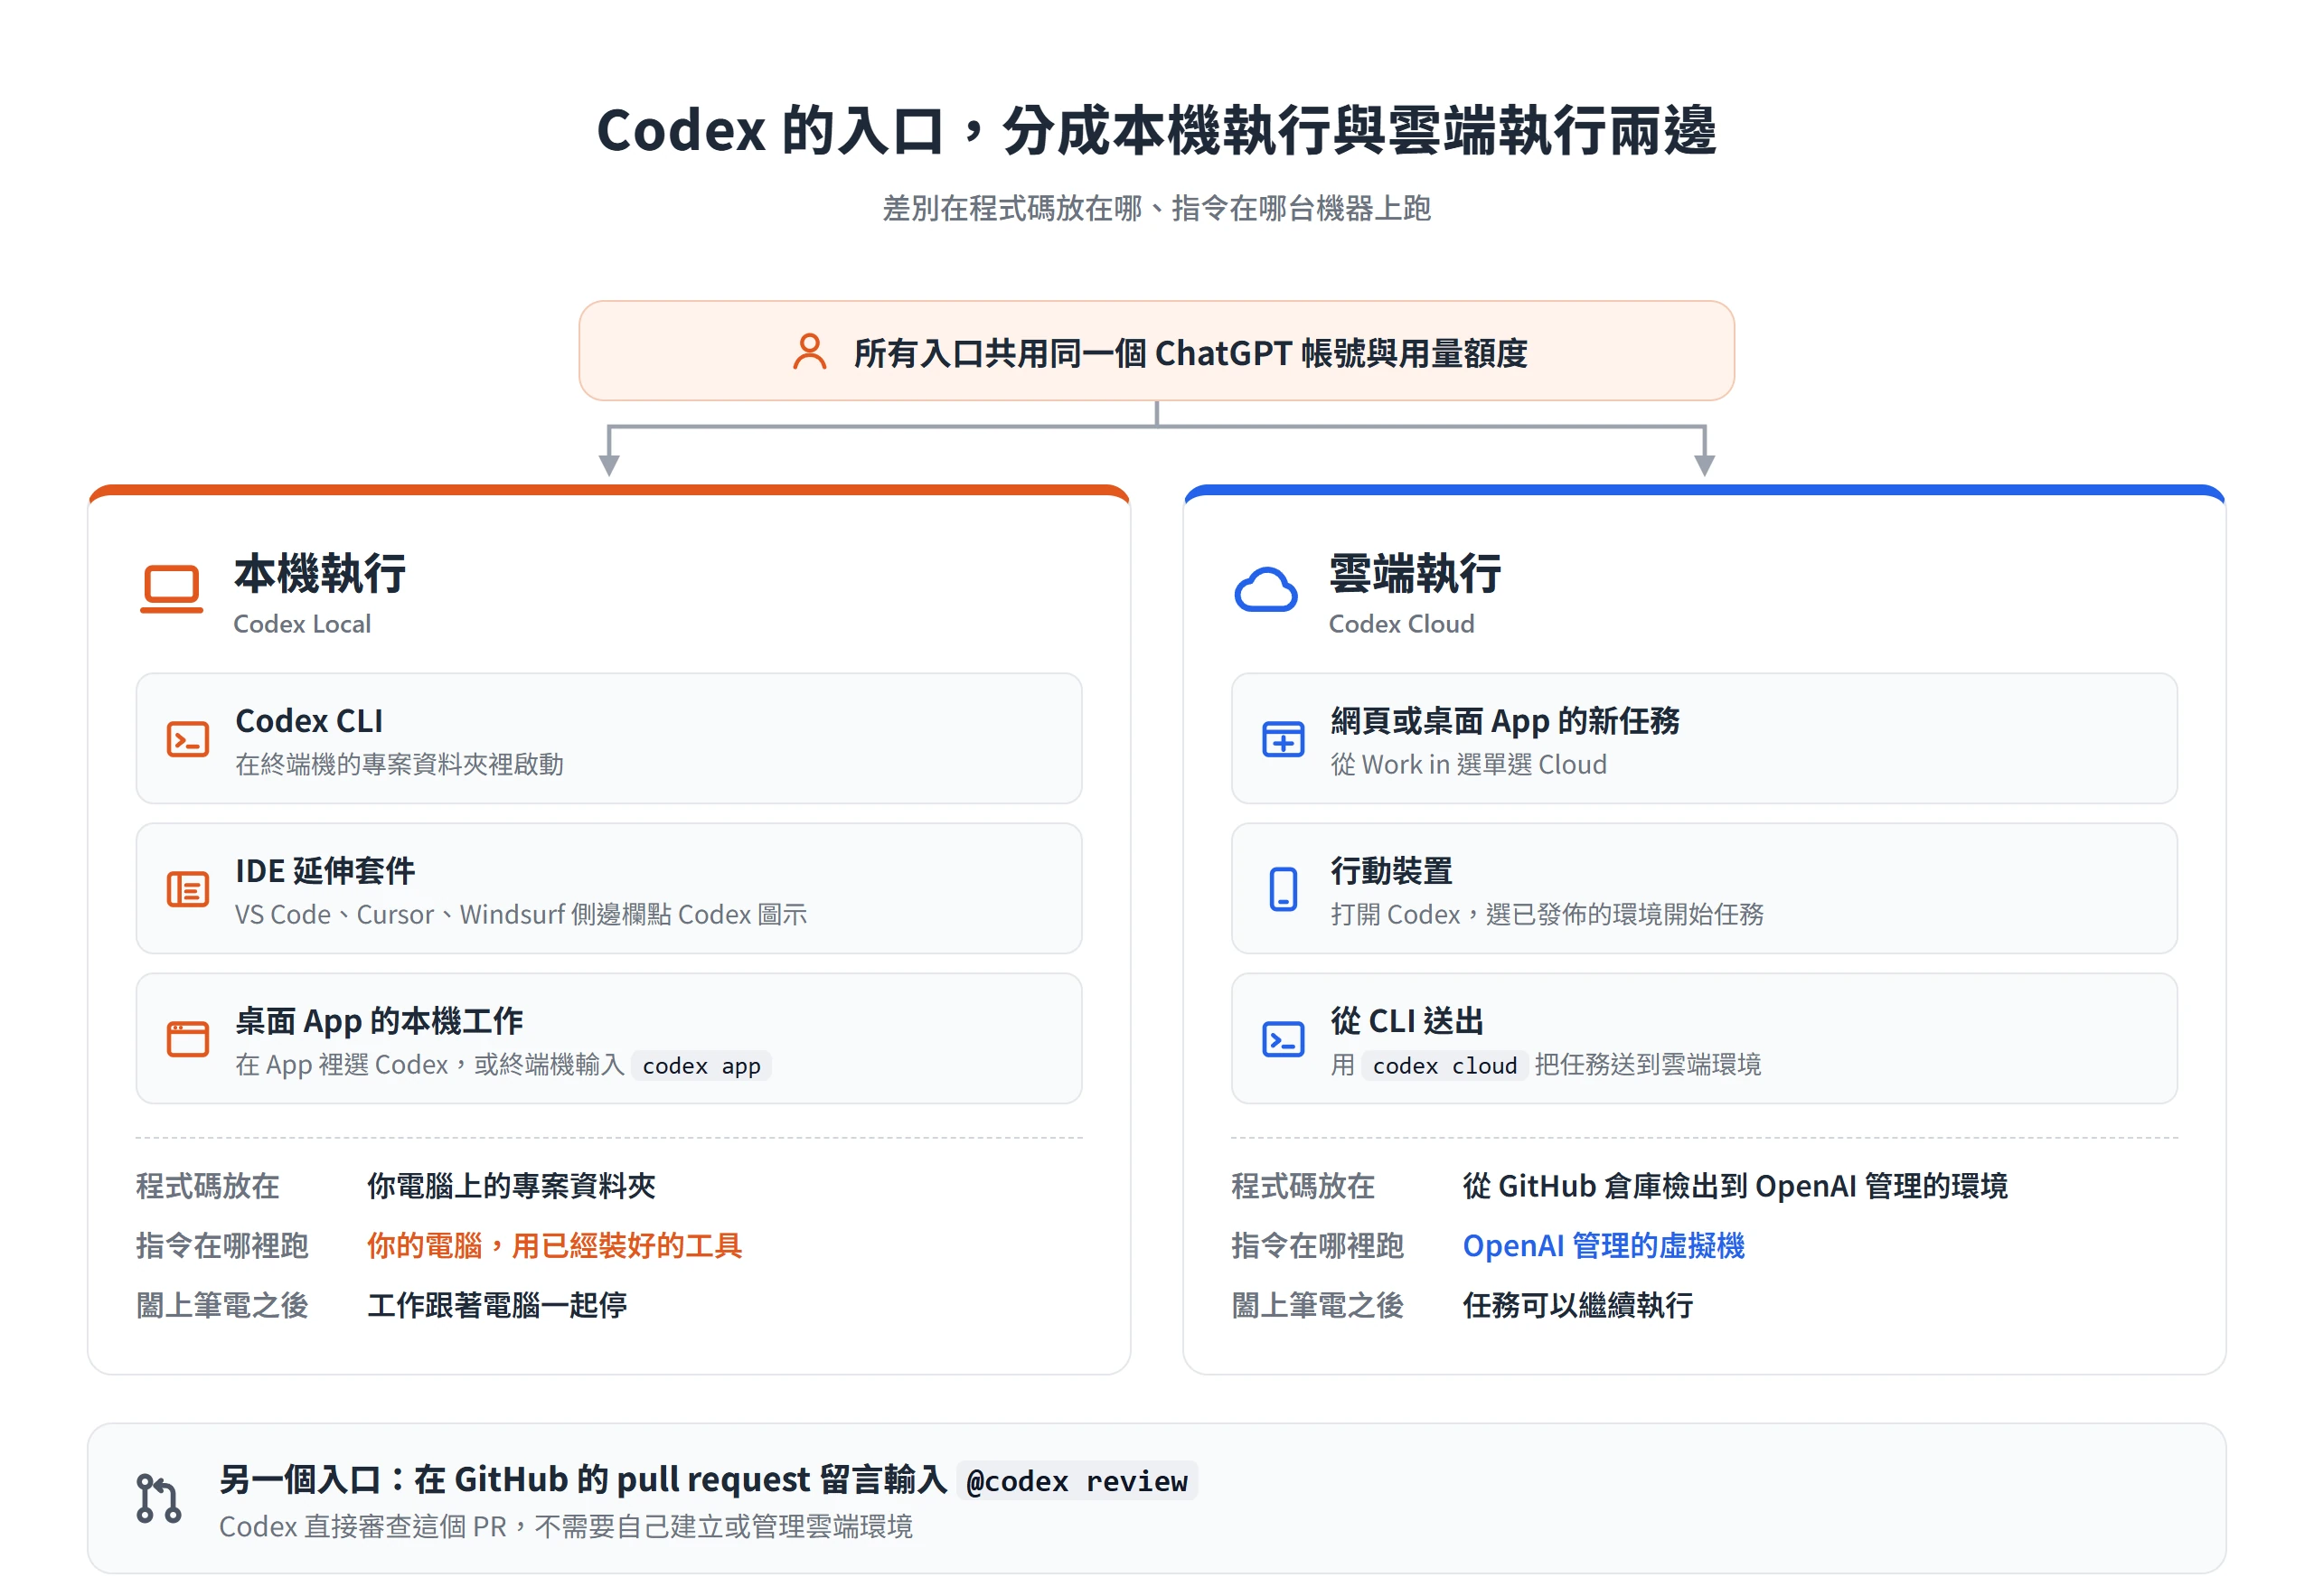This screenshot has height=1596, width=2314.
Task: Click the main title about Codex 的入口
Action: [x=1156, y=131]
